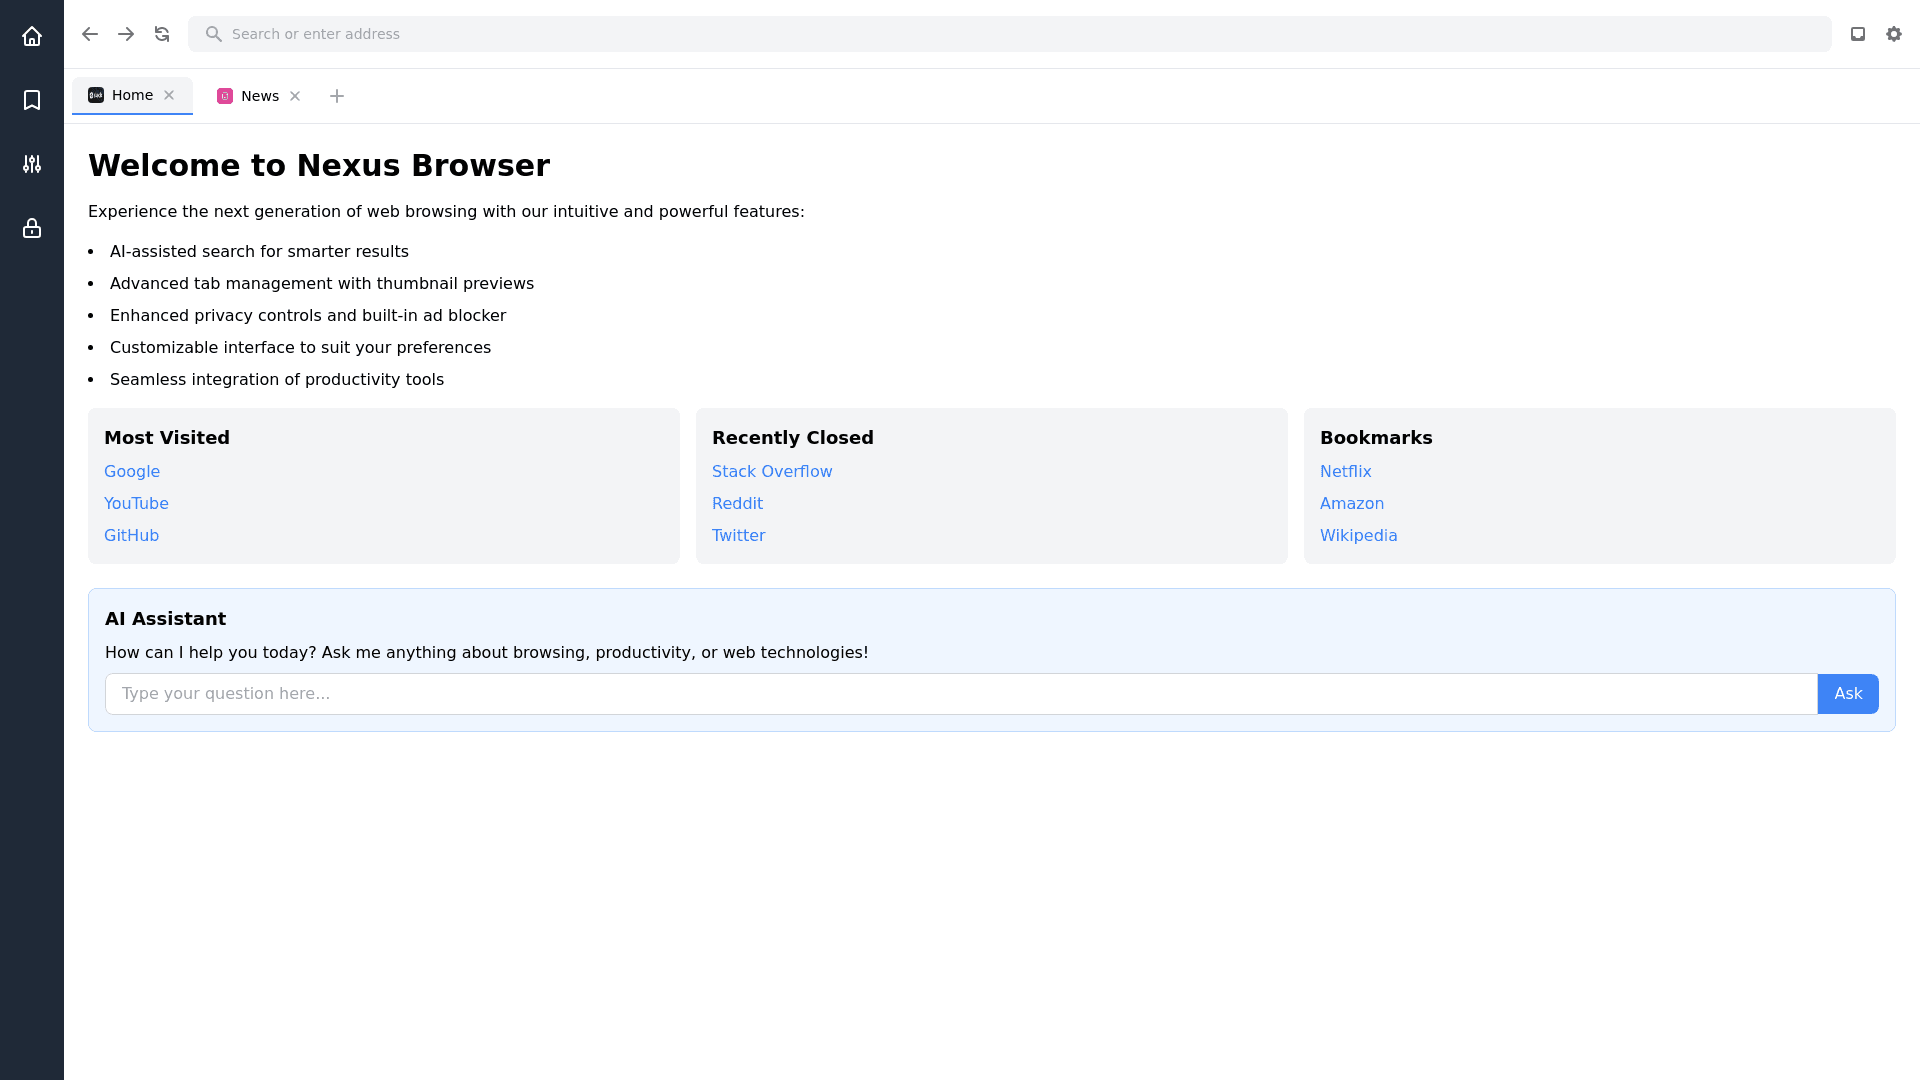Image resolution: width=1920 pixels, height=1080 pixels.
Task: Open the GitHub link in Most Visited
Action: pyautogui.click(x=131, y=535)
